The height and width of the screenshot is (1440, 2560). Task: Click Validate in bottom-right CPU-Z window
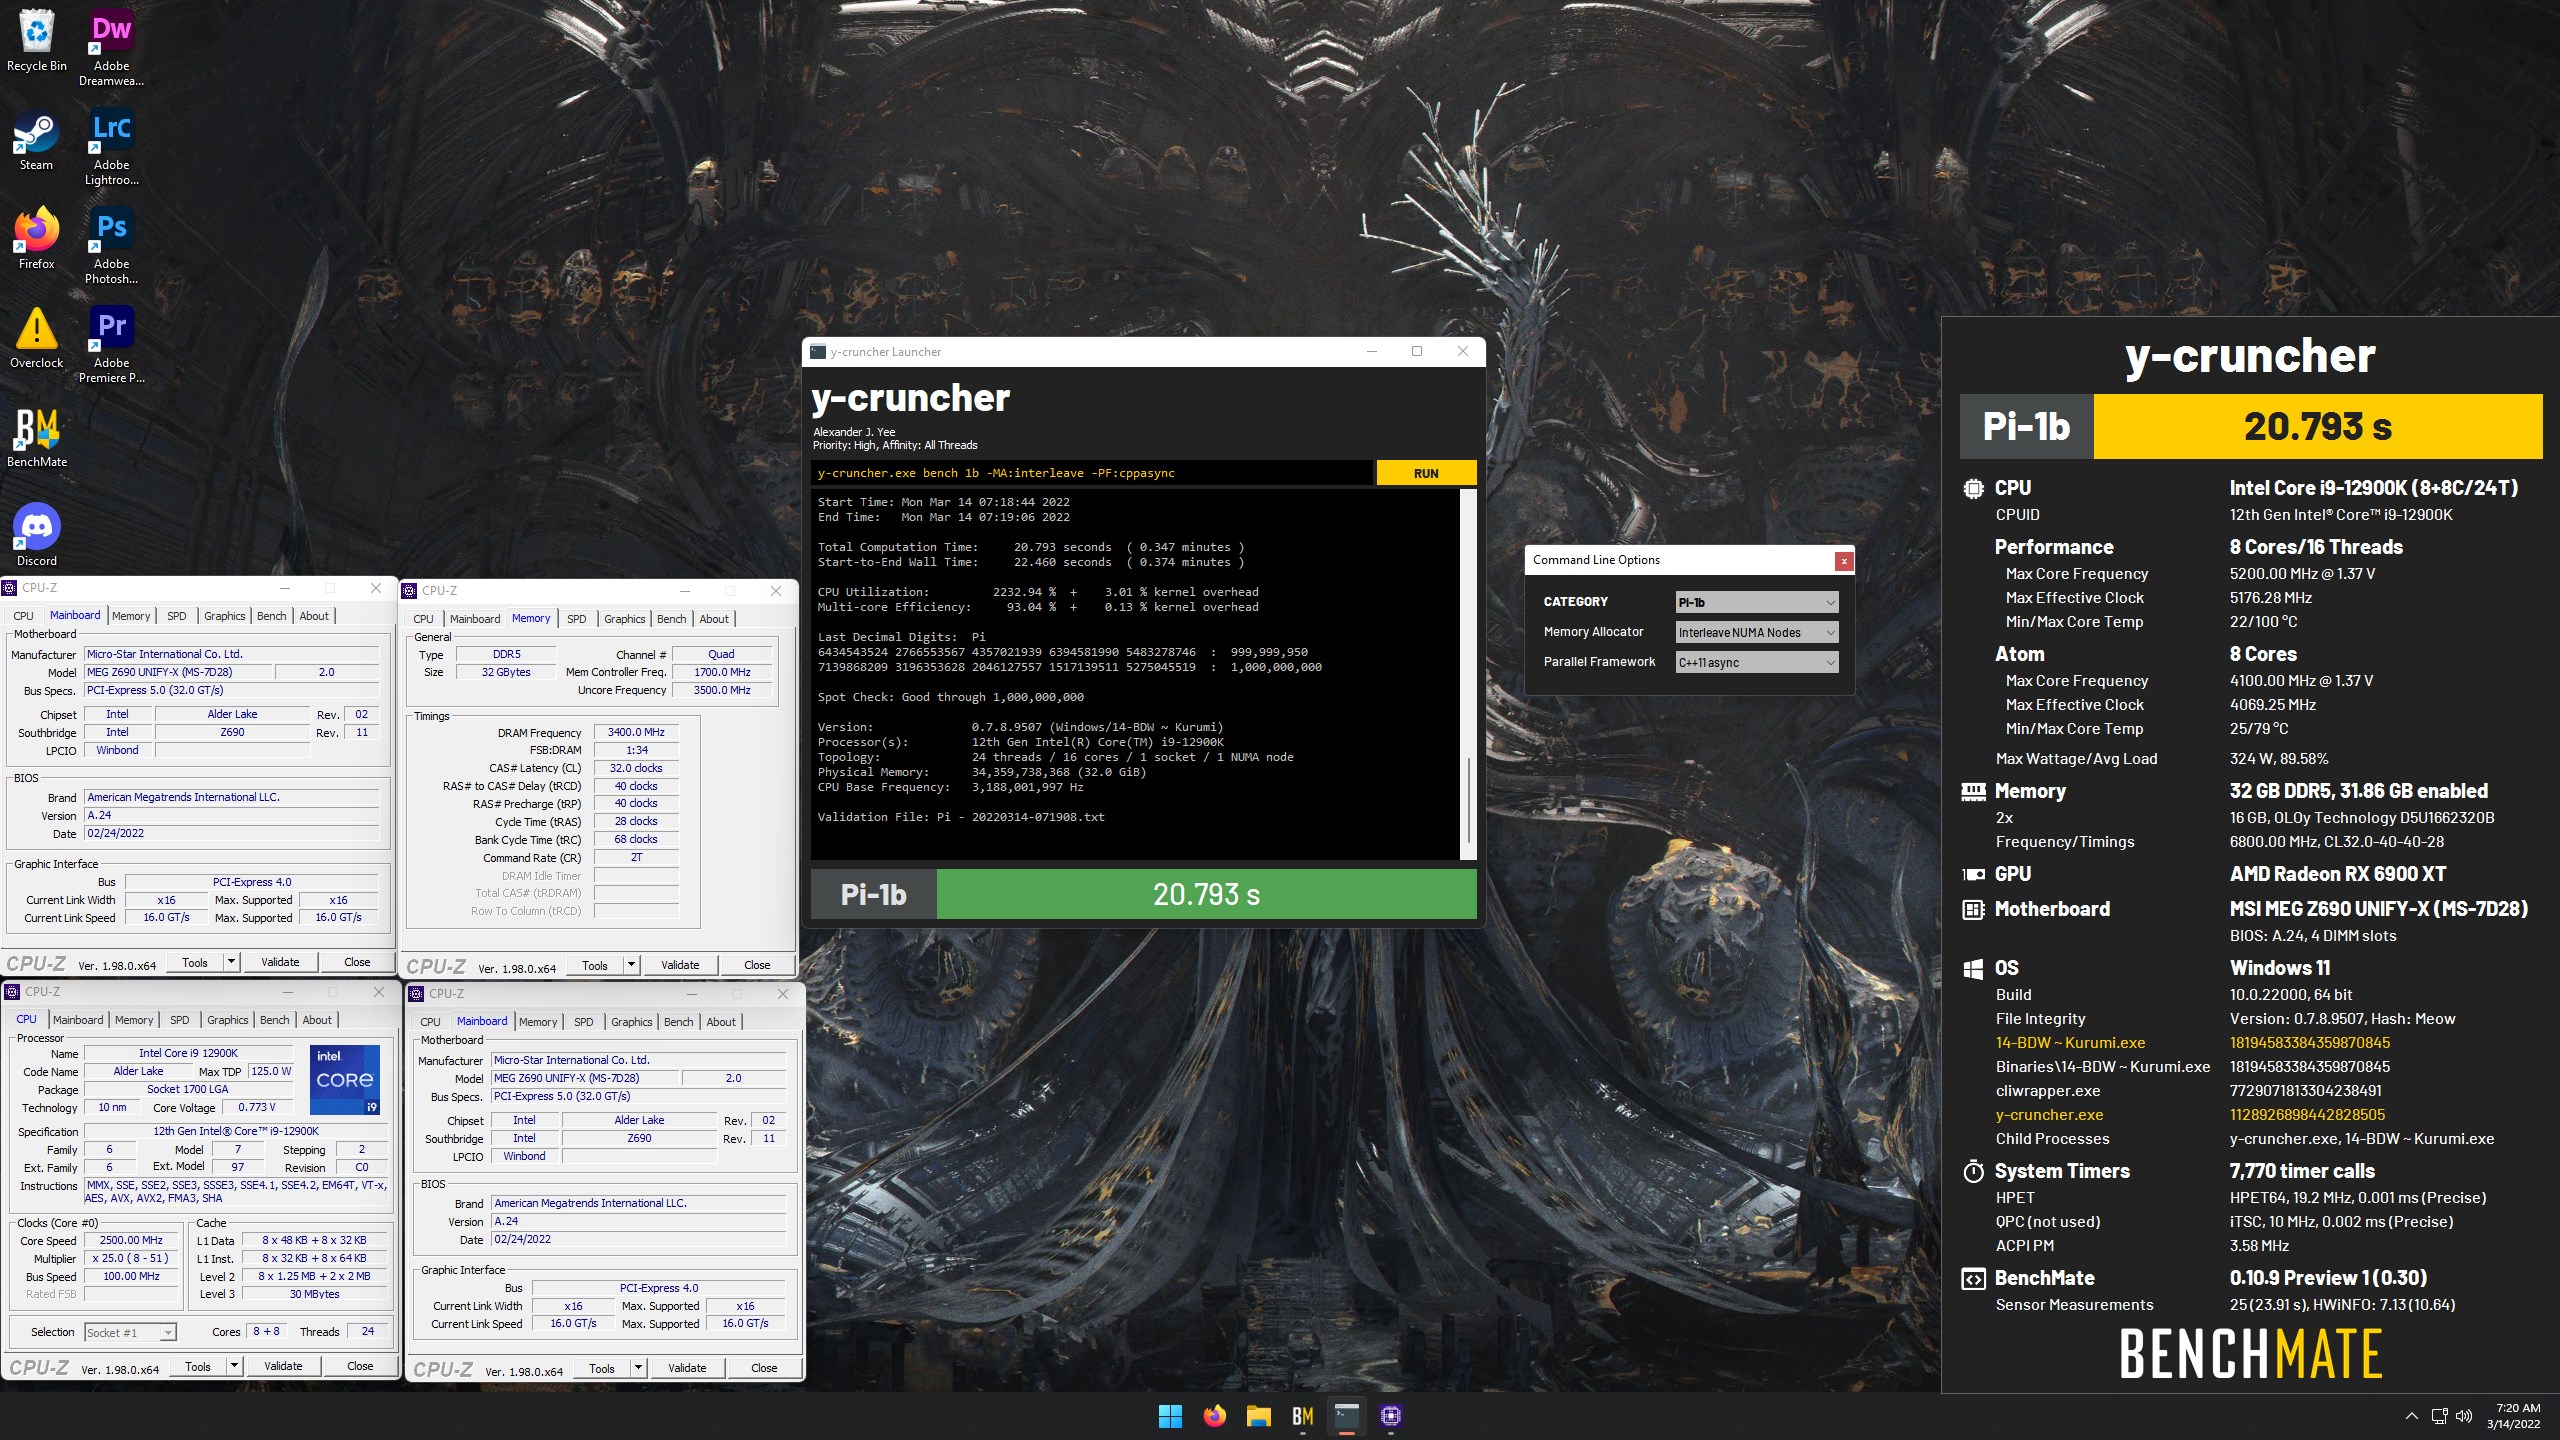687,1368
